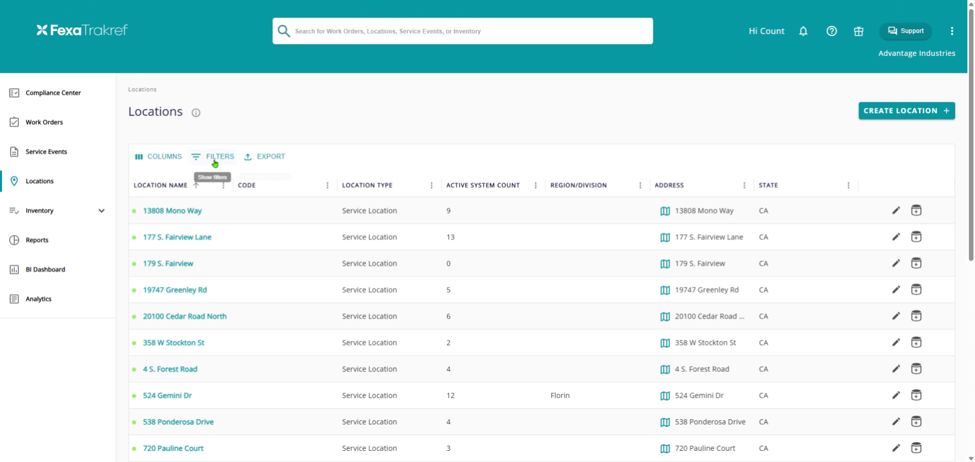Edit the 358 W Stockton St location
Image resolution: width=975 pixels, height=462 pixels.
pos(896,343)
